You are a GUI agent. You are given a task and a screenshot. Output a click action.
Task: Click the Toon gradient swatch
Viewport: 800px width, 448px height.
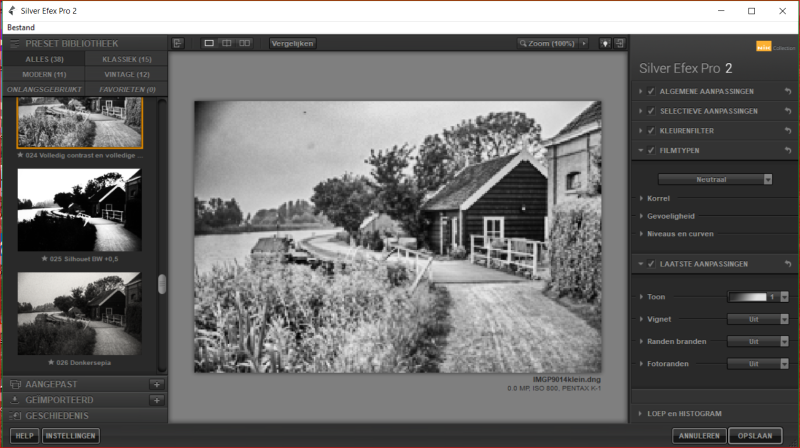pyautogui.click(x=747, y=297)
